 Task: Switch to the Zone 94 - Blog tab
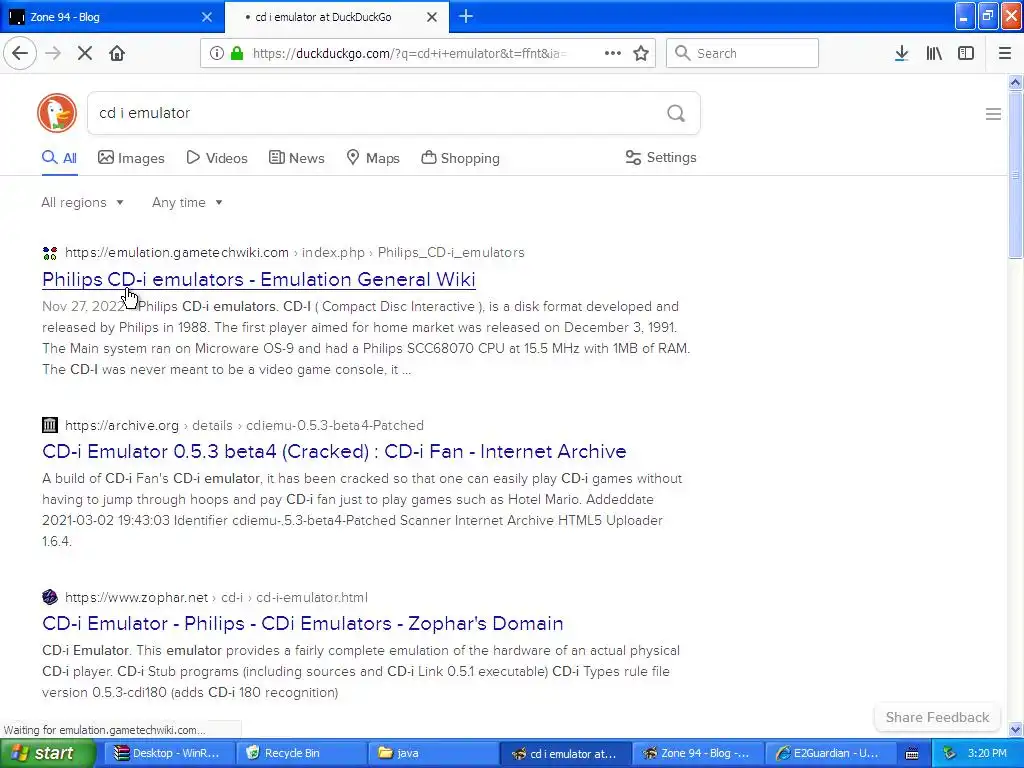coord(112,17)
